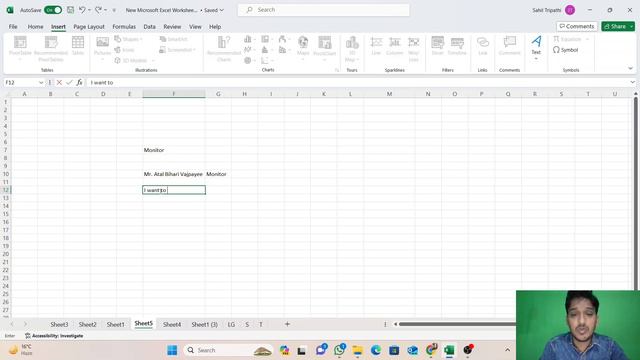Open the File menu tab
The width and height of the screenshot is (640, 360).
click(x=13, y=27)
